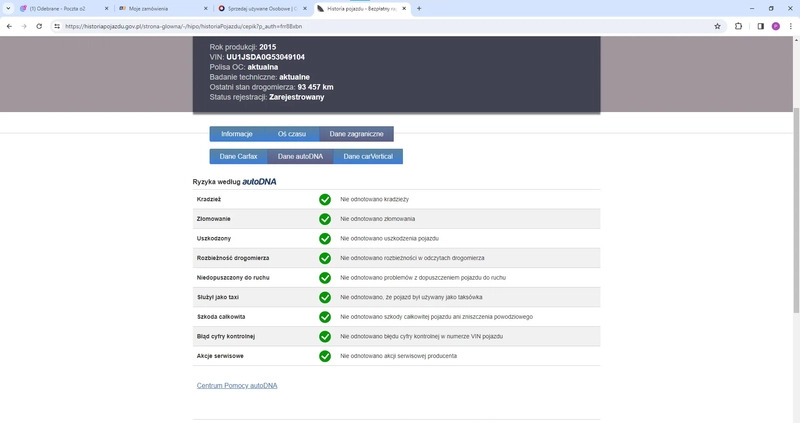Click text 'Nie odnotowano kradzieży'
This screenshot has height=423, width=800.
point(374,200)
